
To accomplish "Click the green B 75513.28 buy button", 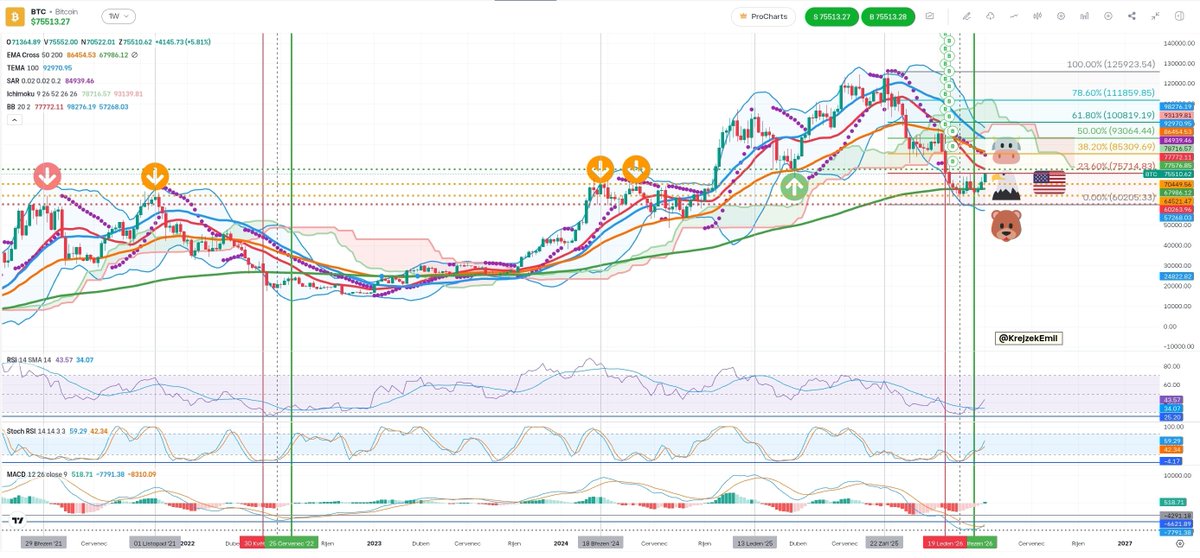I will pos(888,16).
